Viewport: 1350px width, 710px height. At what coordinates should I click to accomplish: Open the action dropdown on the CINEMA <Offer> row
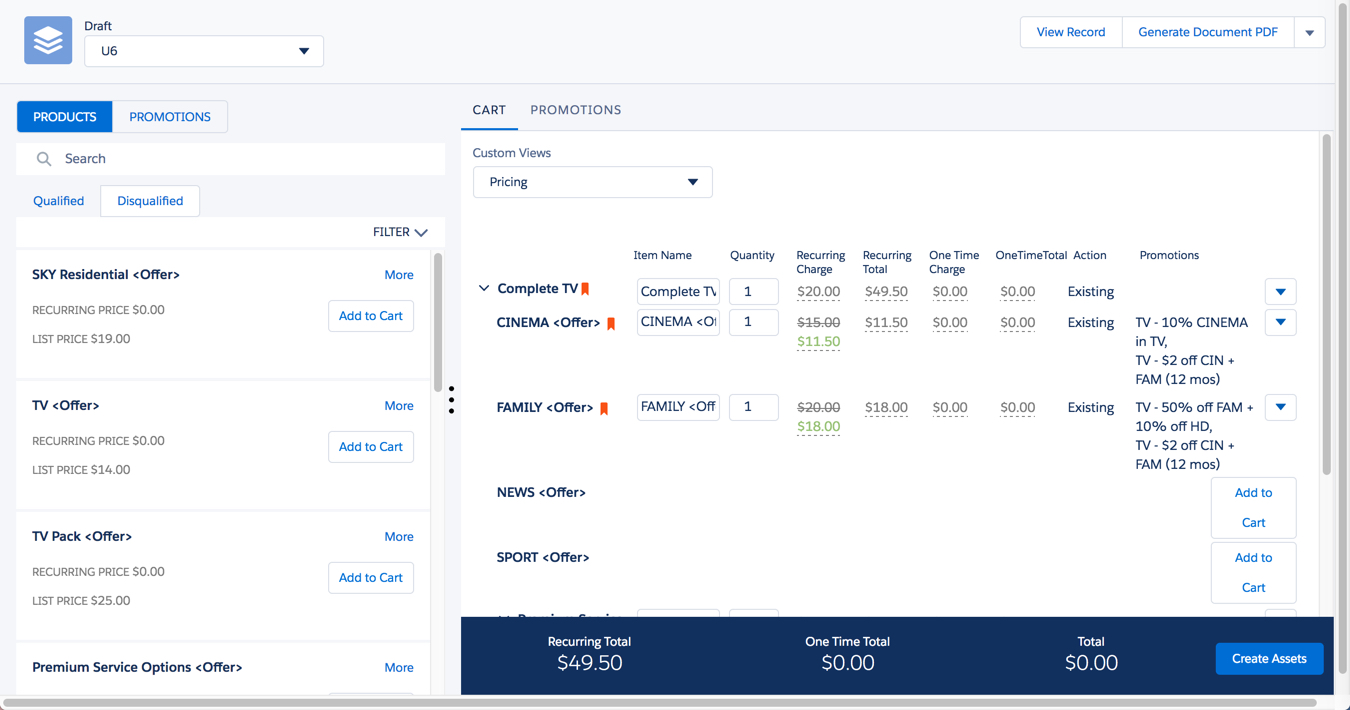[1281, 323]
